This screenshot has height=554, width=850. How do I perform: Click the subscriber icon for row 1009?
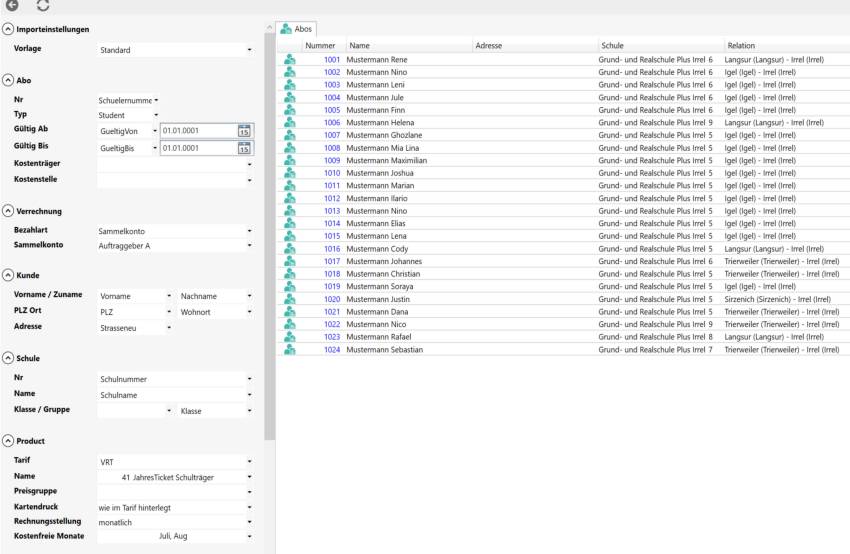click(290, 160)
